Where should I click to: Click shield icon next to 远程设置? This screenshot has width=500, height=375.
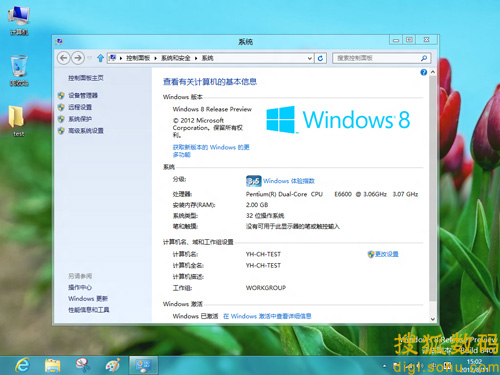coord(61,107)
